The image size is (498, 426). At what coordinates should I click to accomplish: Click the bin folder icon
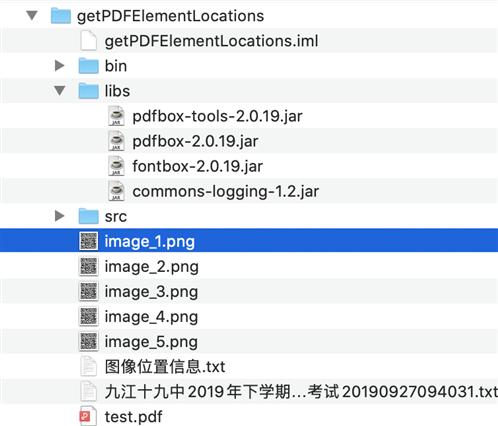click(x=89, y=66)
